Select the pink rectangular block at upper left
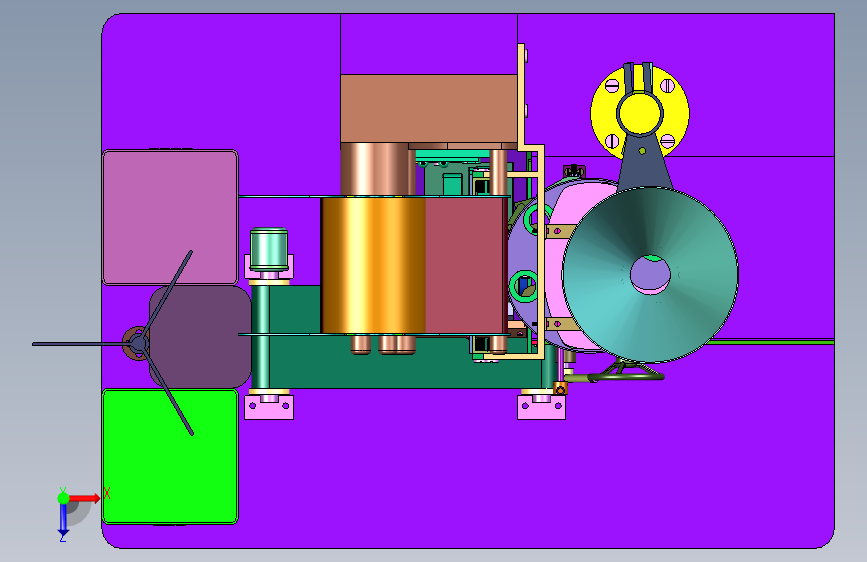 (170, 217)
